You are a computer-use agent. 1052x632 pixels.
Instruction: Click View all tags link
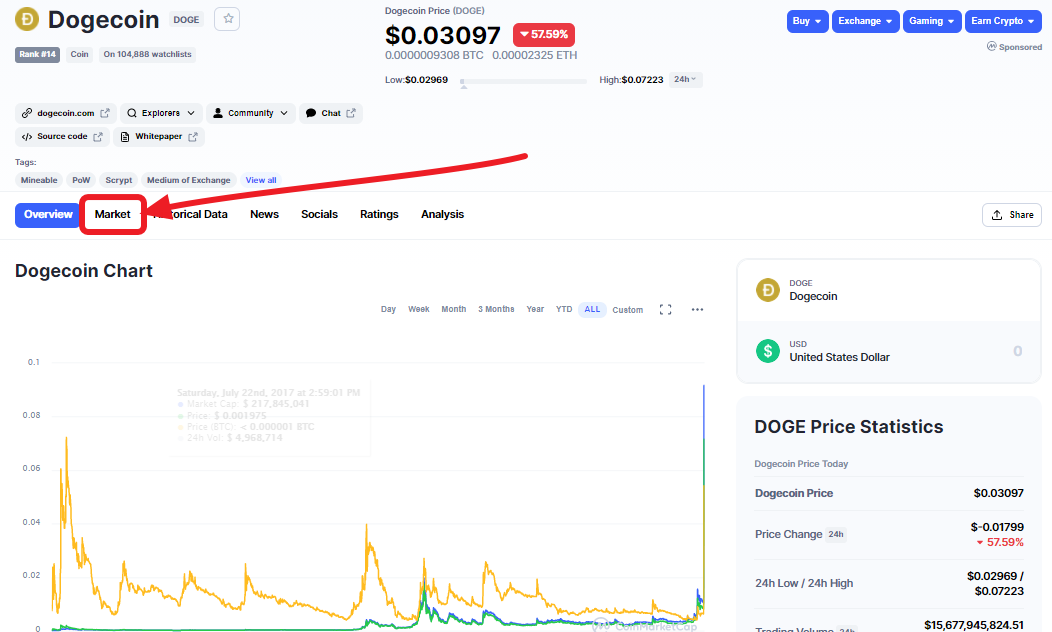pos(261,180)
